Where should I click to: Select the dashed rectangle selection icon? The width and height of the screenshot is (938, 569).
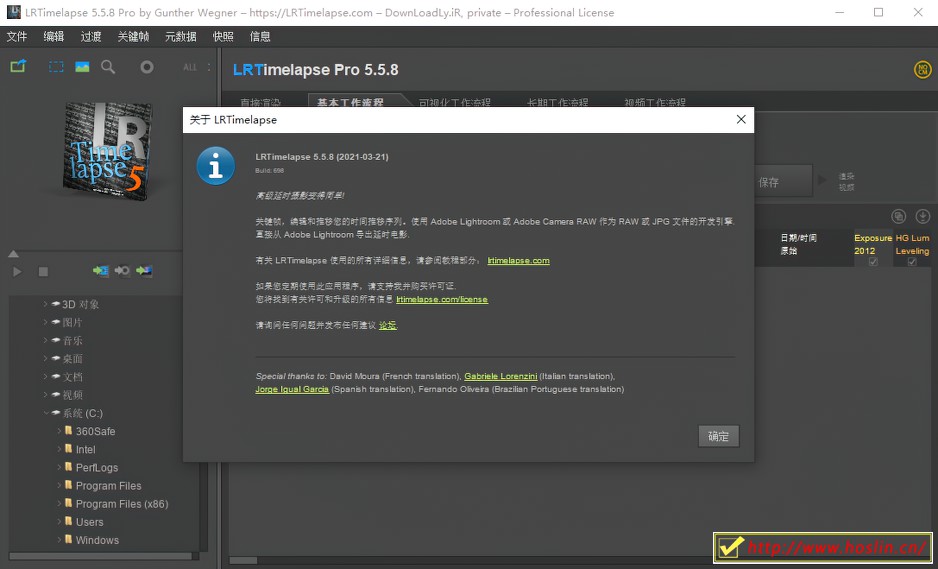pos(56,67)
